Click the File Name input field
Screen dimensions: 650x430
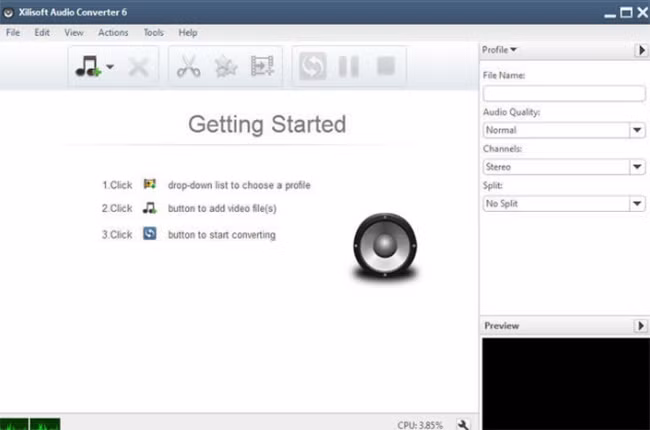(563, 93)
